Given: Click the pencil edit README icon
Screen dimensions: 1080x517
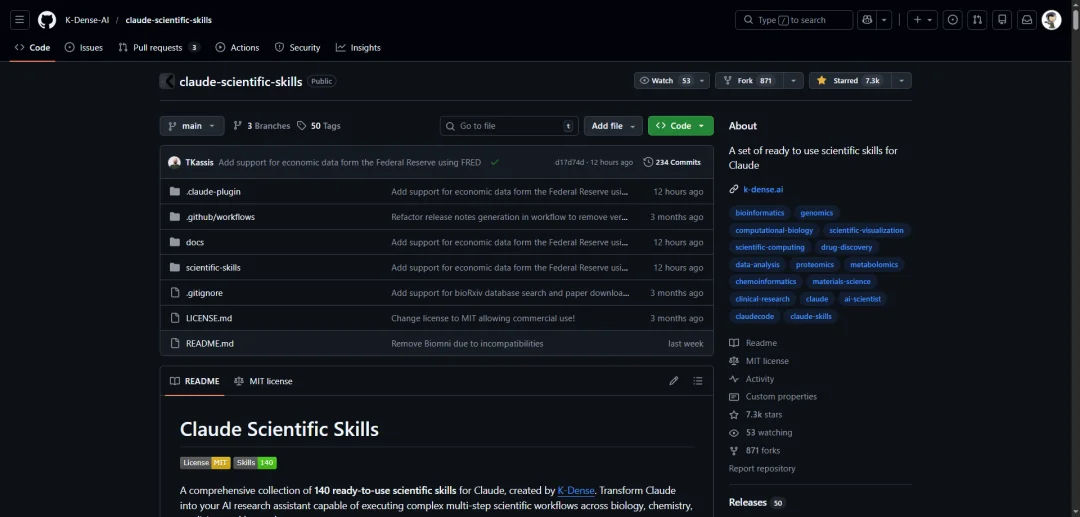Looking at the screenshot, I should (x=674, y=381).
